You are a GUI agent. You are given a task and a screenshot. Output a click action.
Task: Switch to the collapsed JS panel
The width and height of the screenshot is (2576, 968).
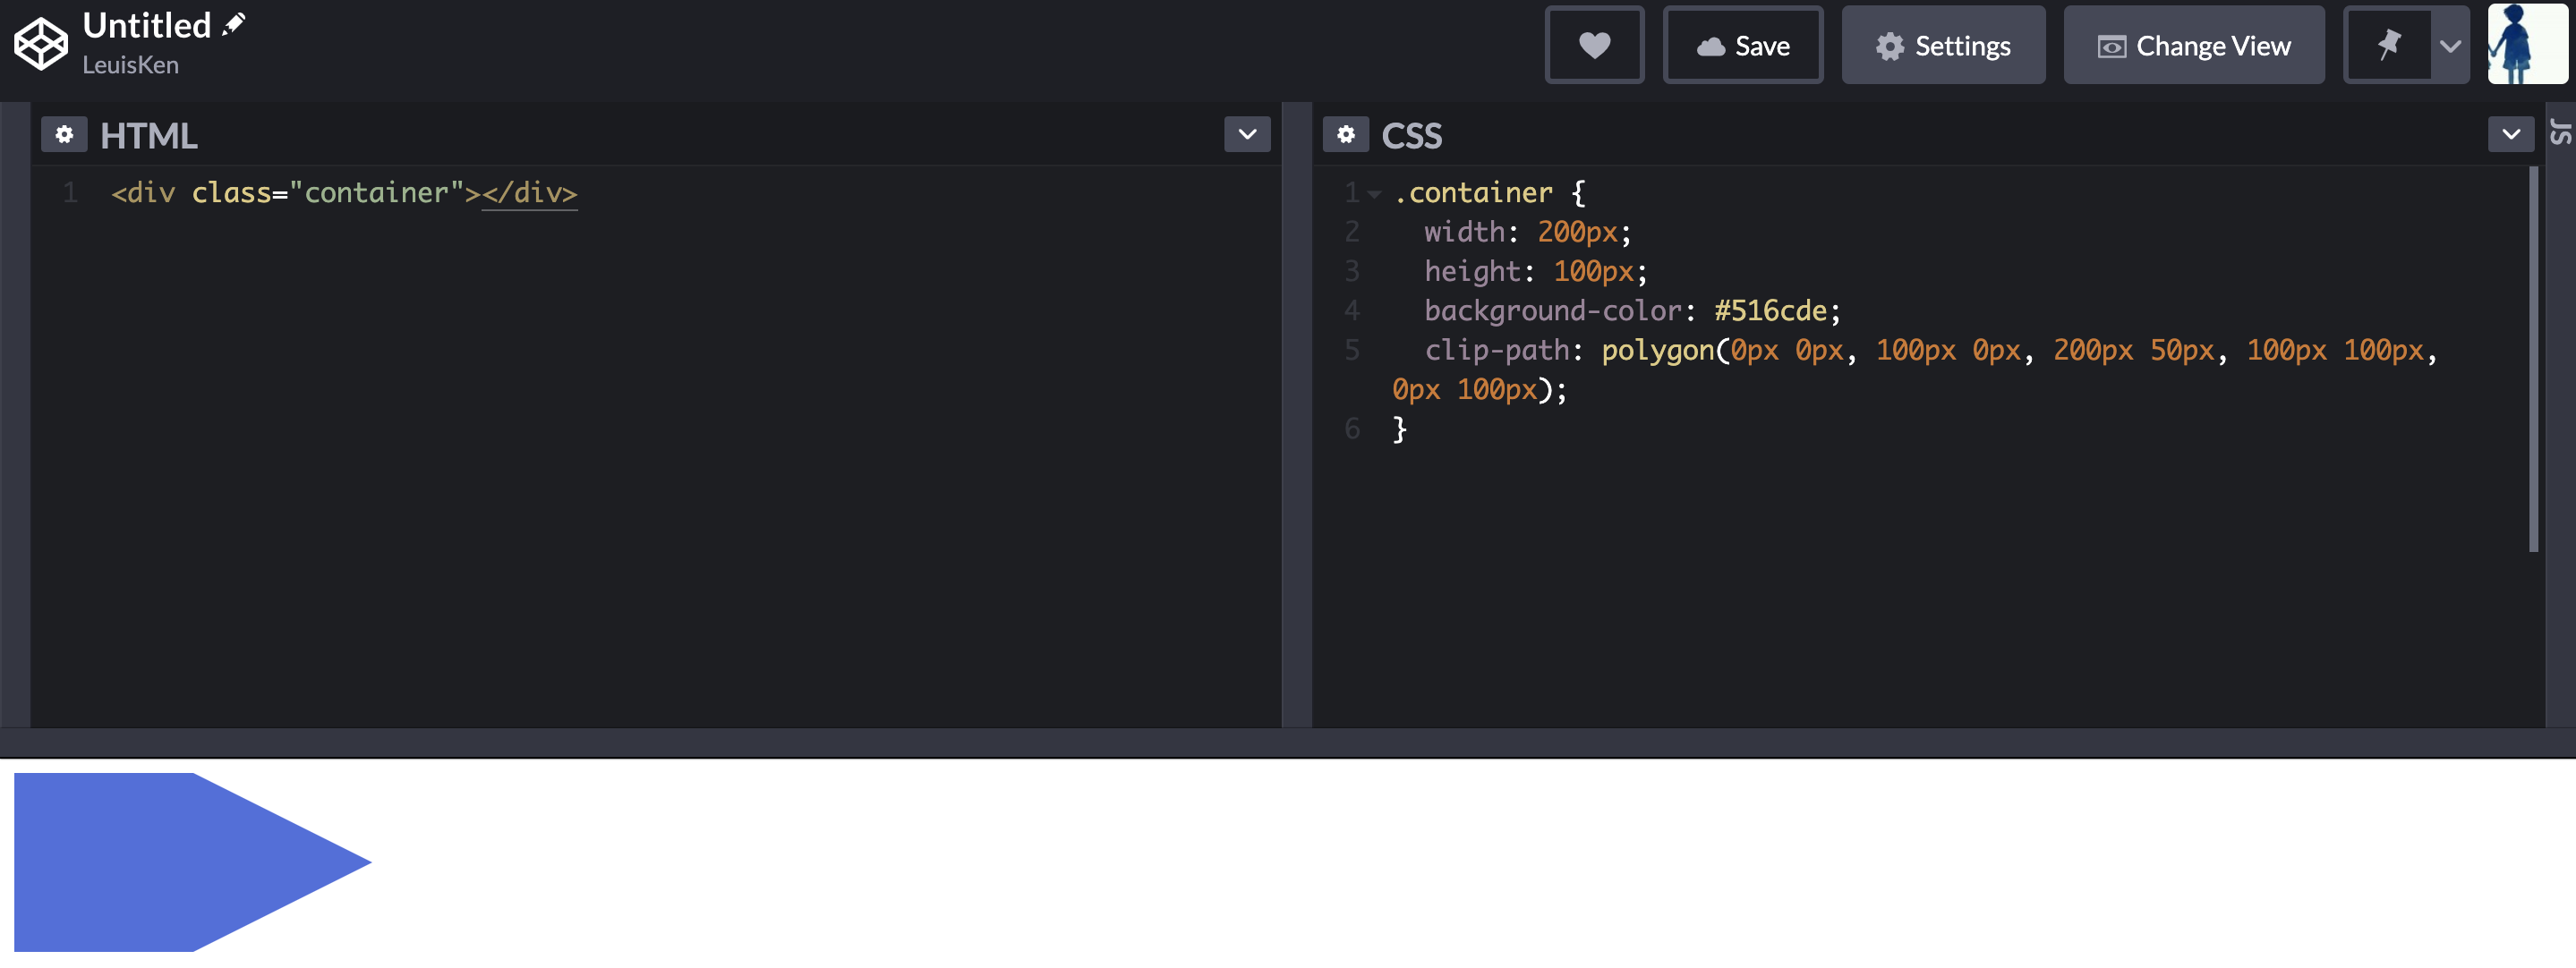tap(2560, 131)
